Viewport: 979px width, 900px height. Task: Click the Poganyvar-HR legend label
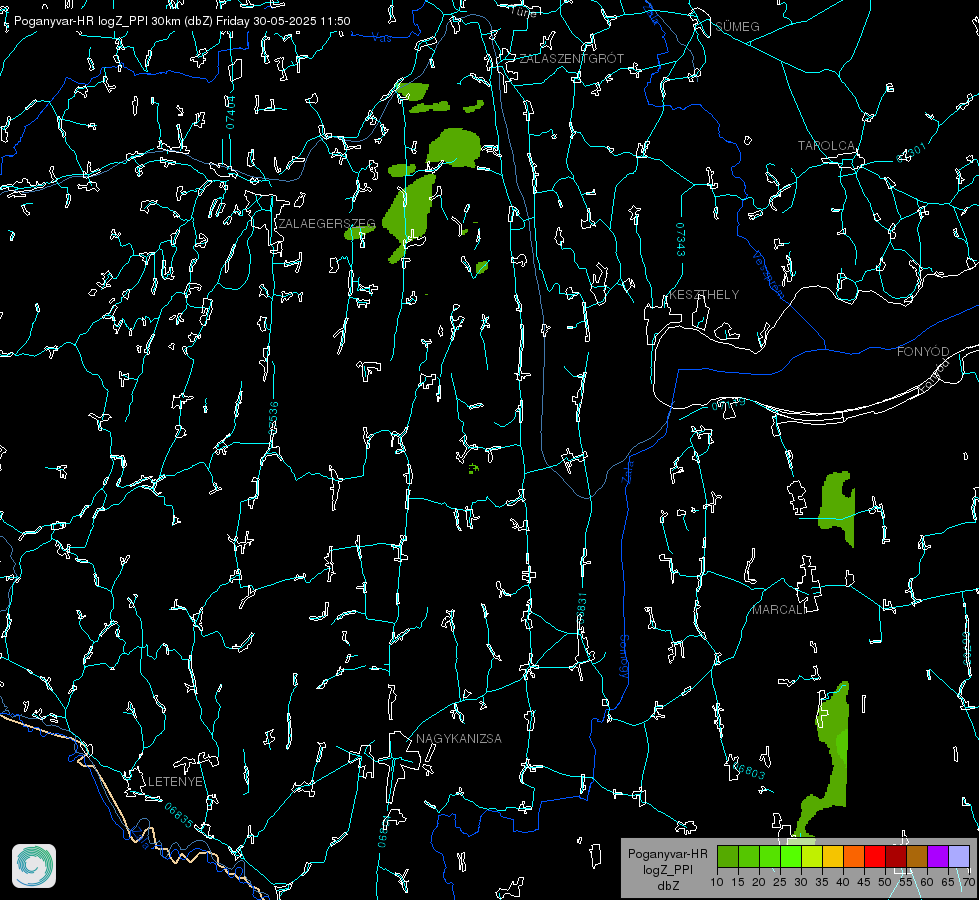click(667, 853)
